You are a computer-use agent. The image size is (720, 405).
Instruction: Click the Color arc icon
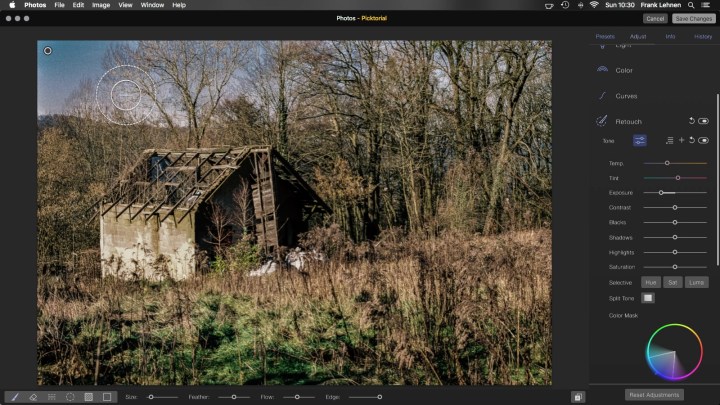click(602, 69)
